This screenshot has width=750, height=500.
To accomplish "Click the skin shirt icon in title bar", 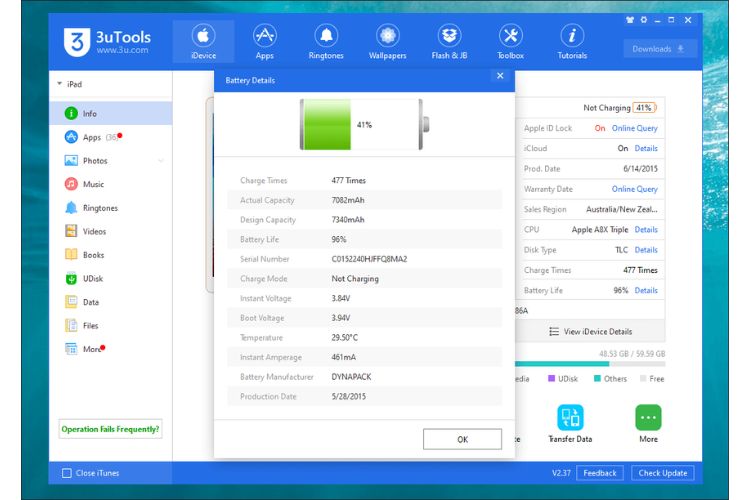I will click(x=629, y=20).
